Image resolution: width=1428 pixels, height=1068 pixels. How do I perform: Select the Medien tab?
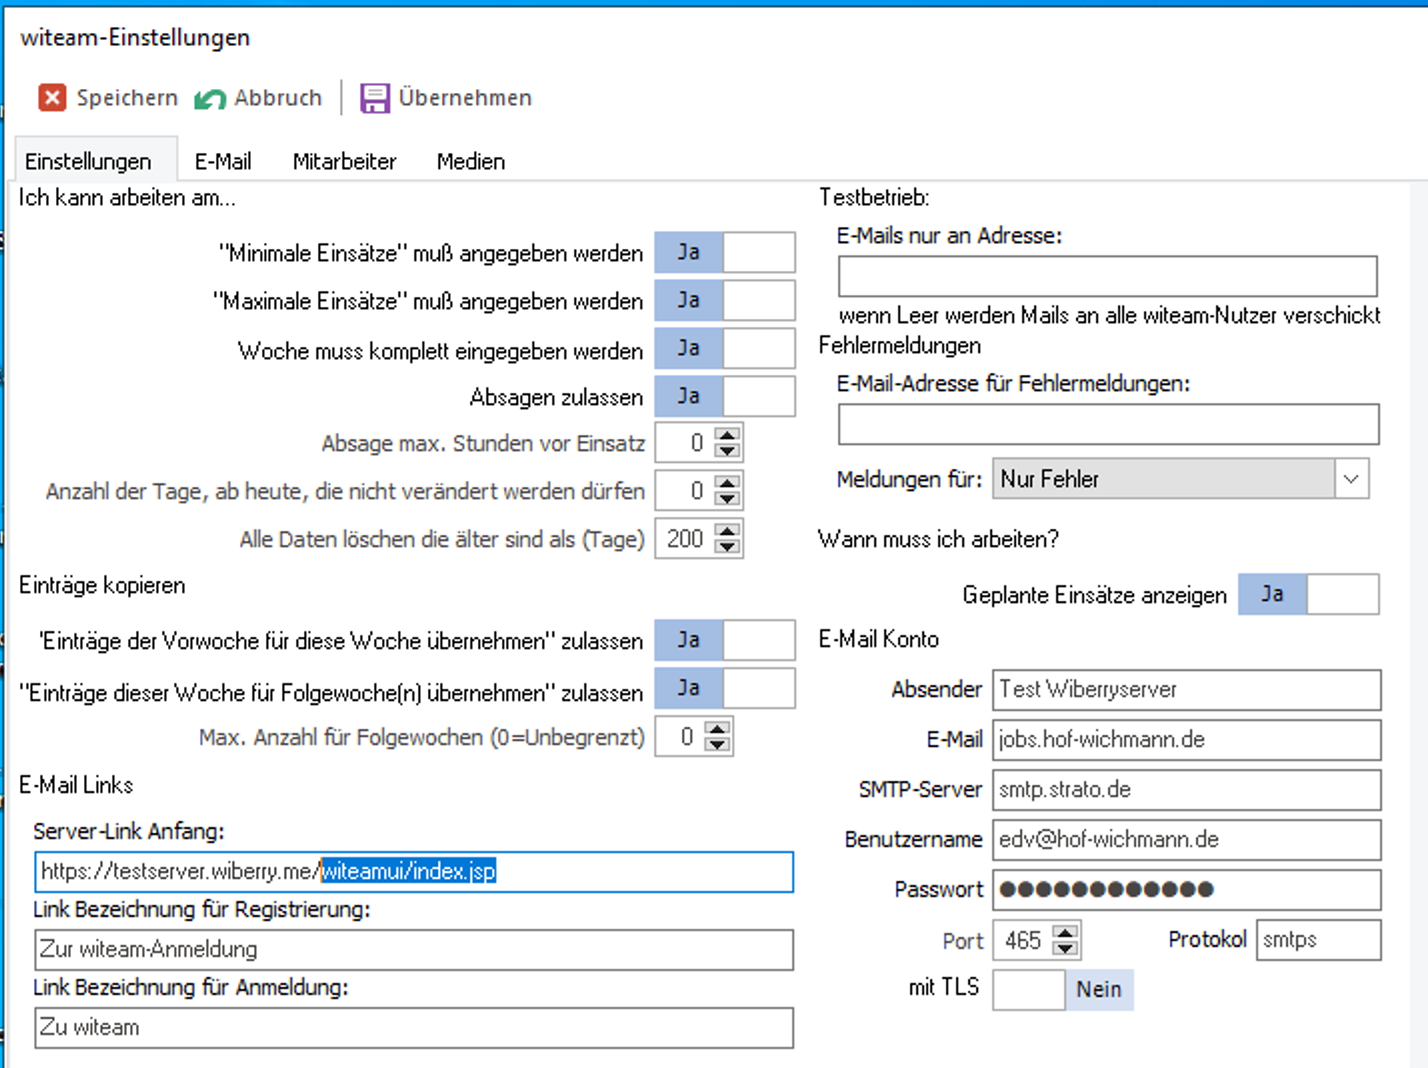(x=470, y=162)
